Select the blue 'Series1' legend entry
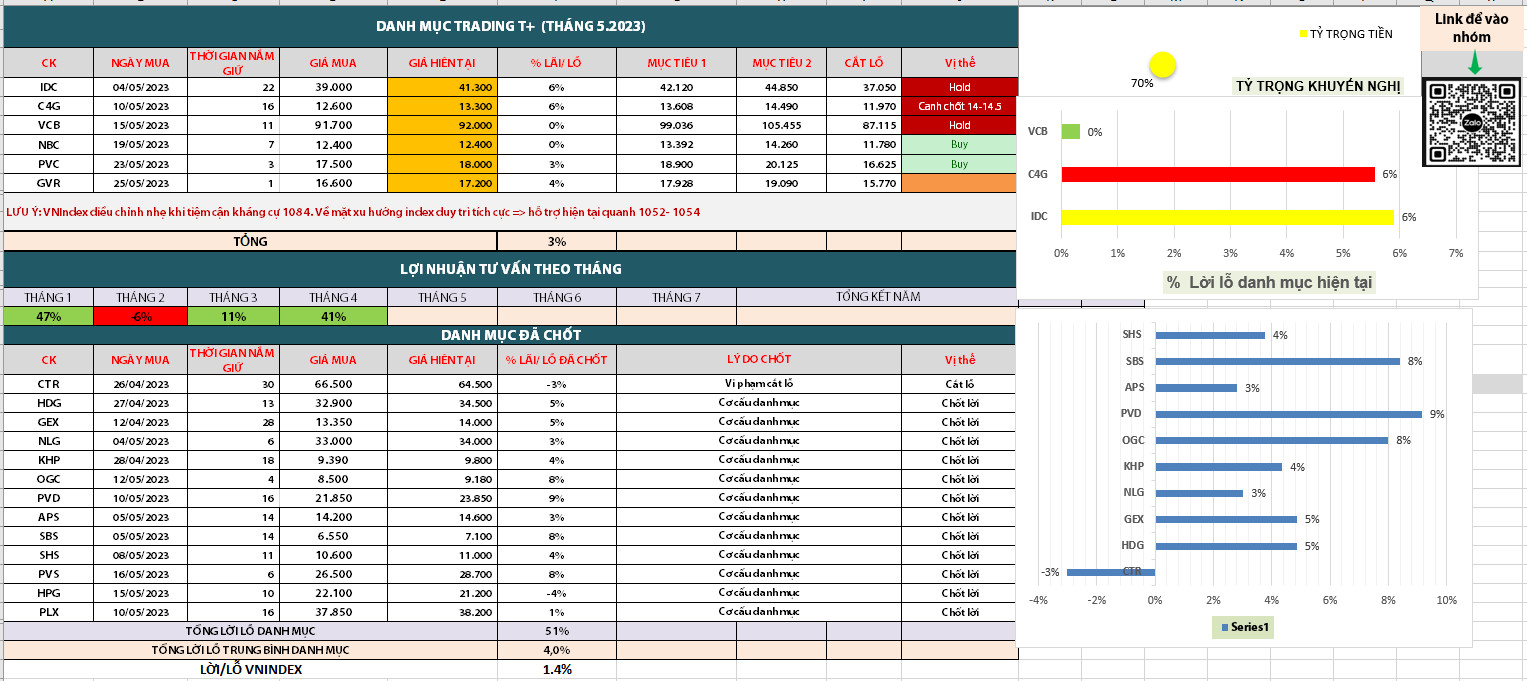This screenshot has height=681, width=1527. click(x=1243, y=628)
